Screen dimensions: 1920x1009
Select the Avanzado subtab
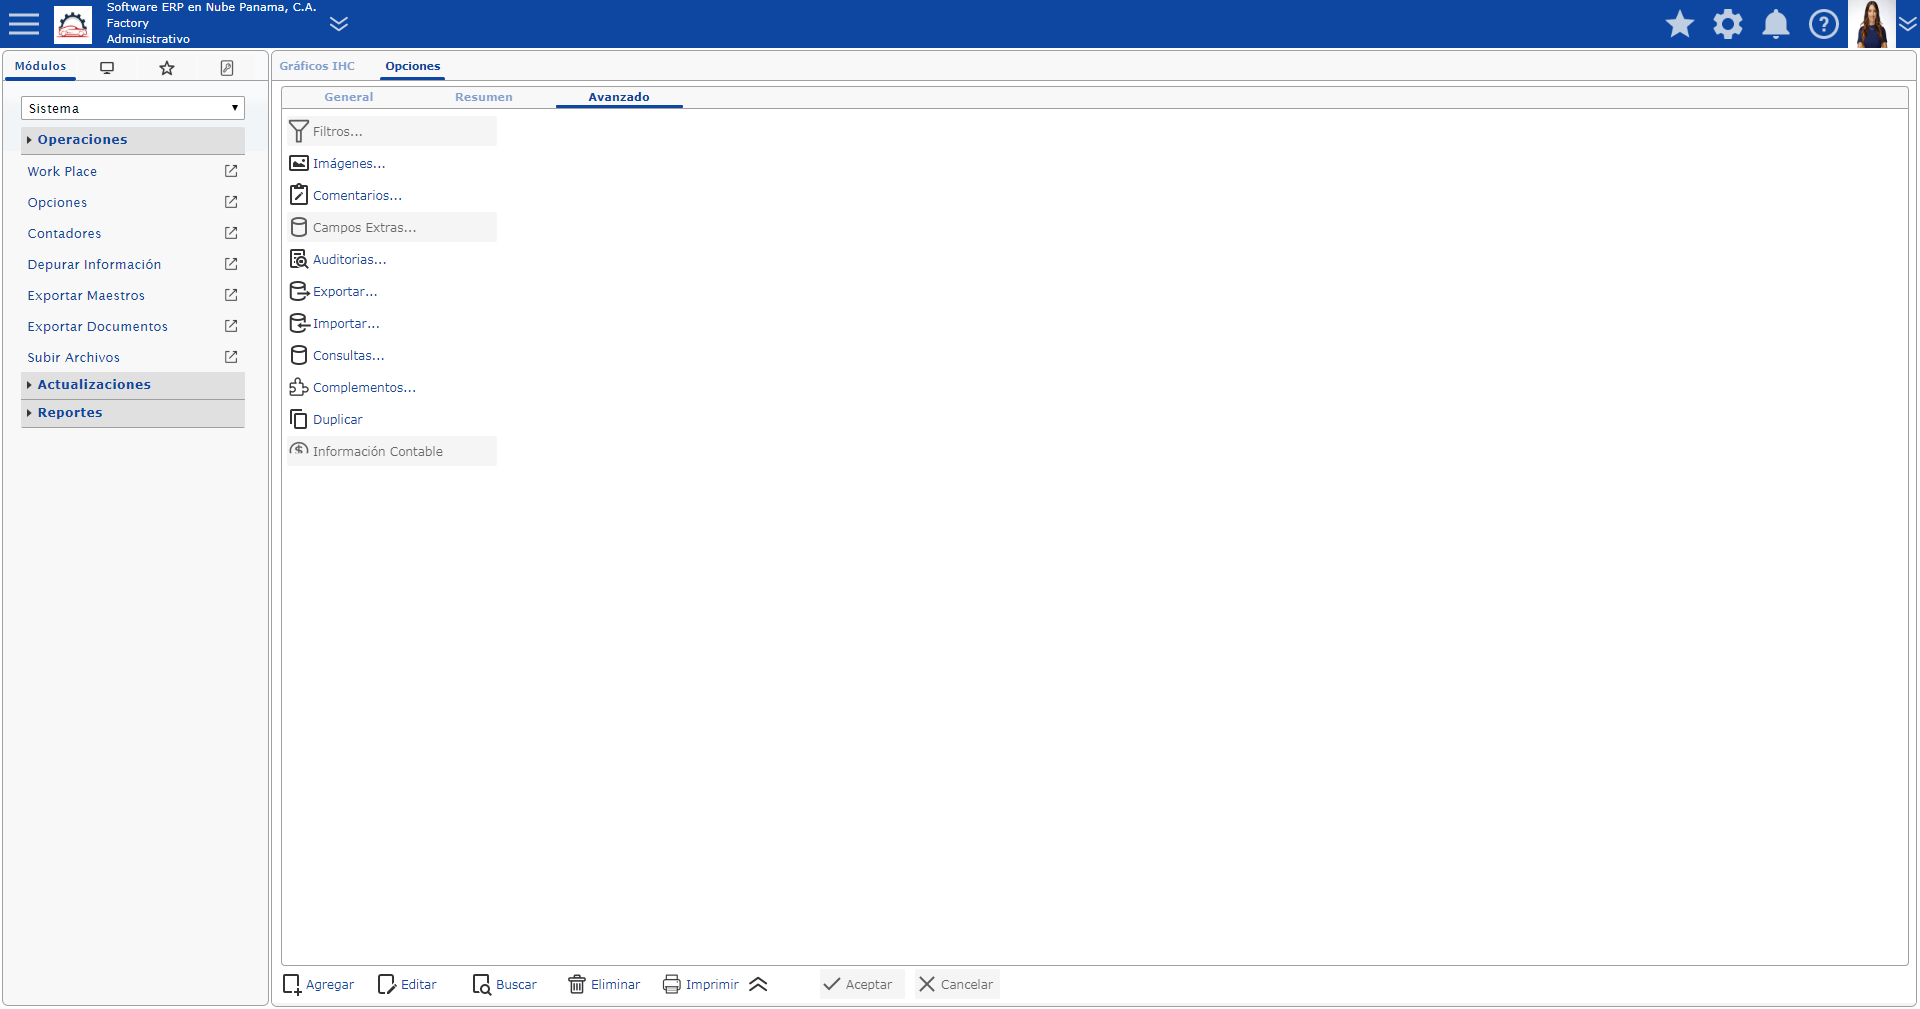619,97
